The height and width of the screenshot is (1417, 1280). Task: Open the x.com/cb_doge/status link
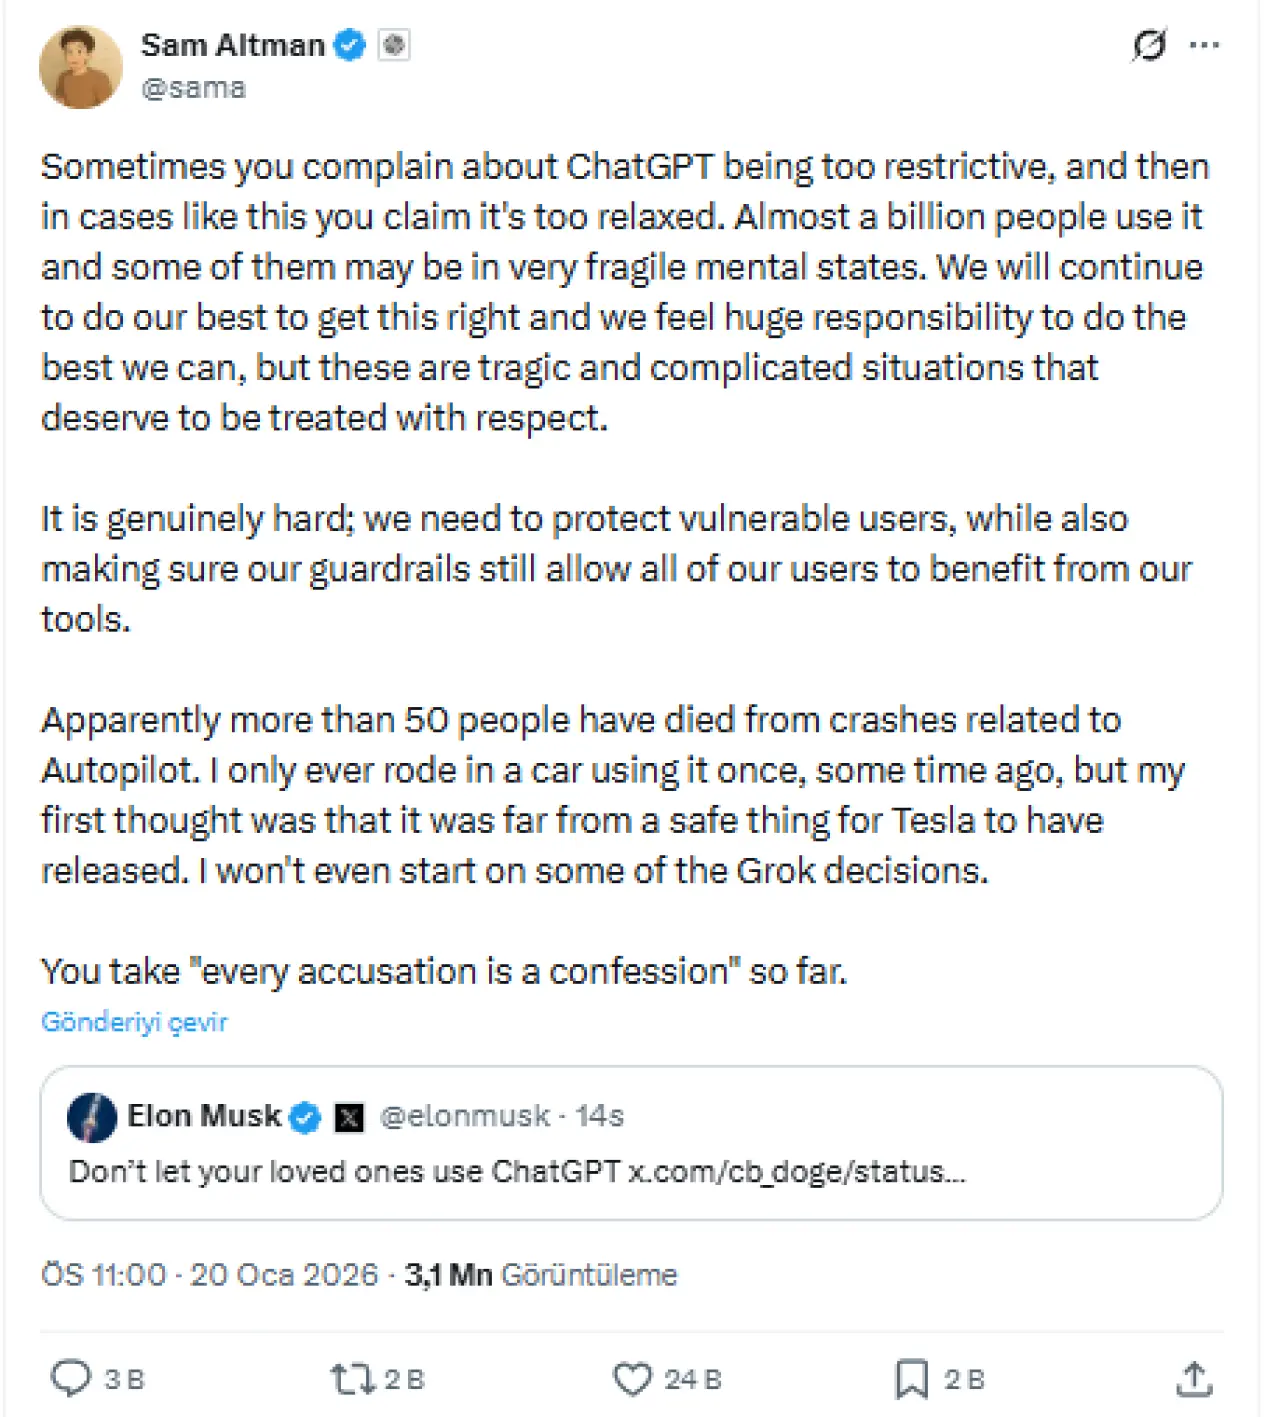[796, 1172]
